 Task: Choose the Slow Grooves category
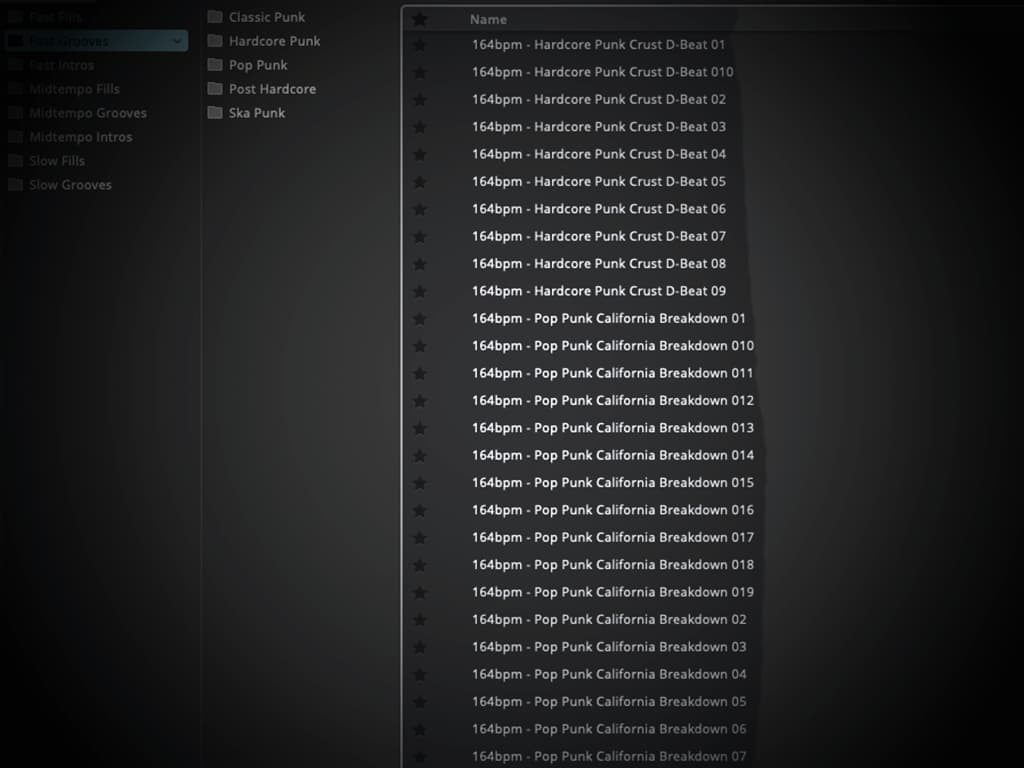point(70,185)
